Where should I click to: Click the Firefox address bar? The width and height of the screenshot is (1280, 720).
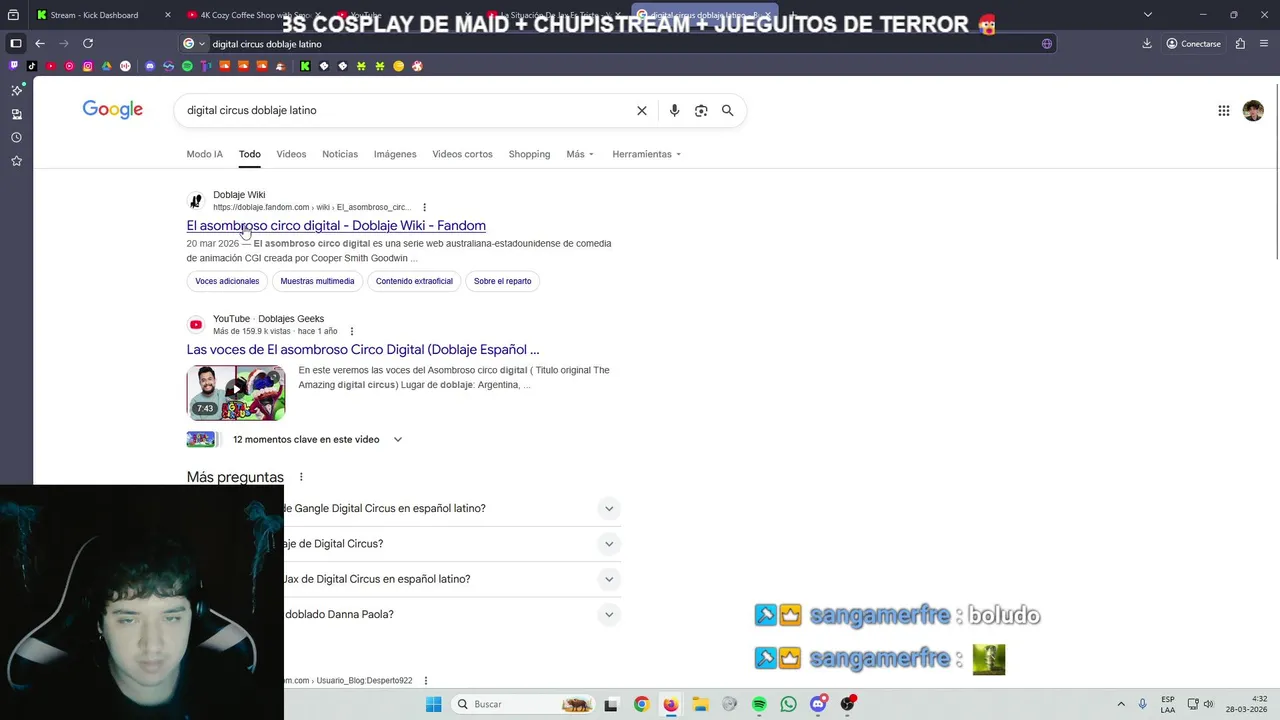click(620, 44)
